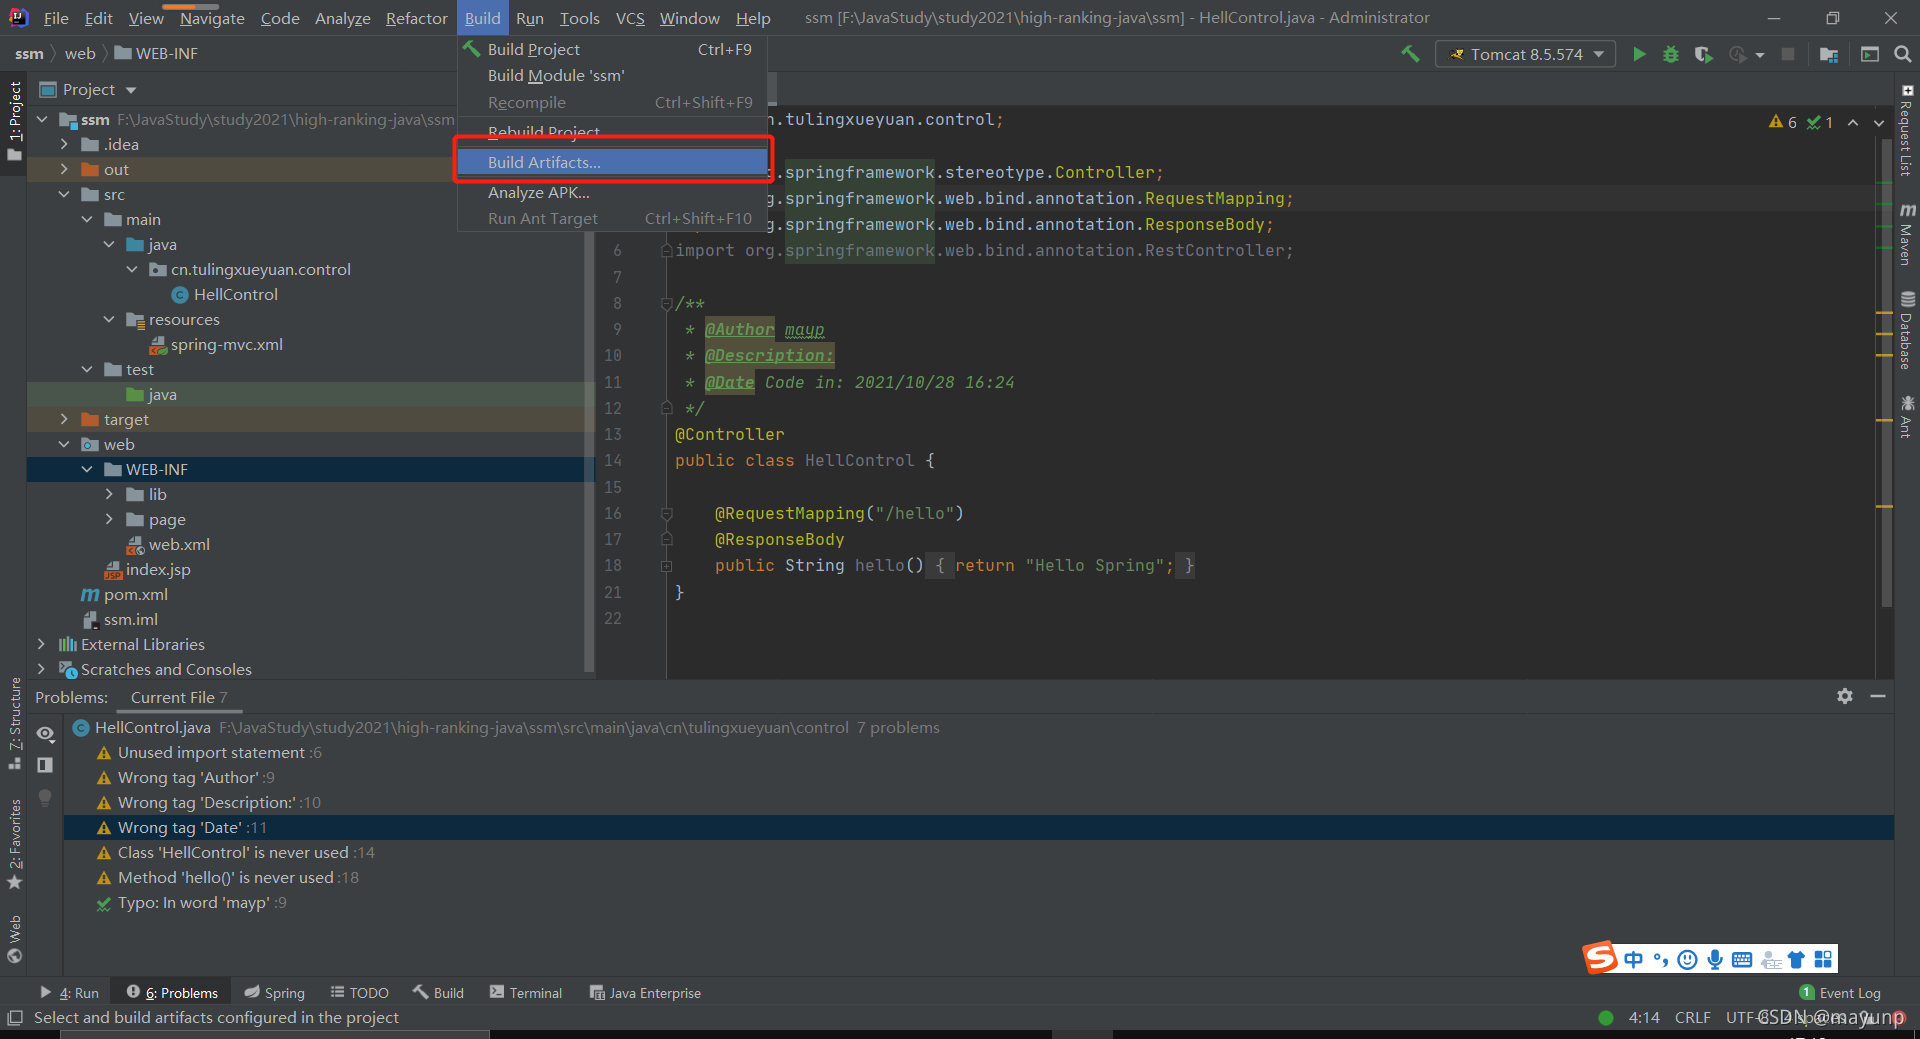Toggle Sogou Chinese/English mode icon
The image size is (1920, 1039).
pos(1634,960)
